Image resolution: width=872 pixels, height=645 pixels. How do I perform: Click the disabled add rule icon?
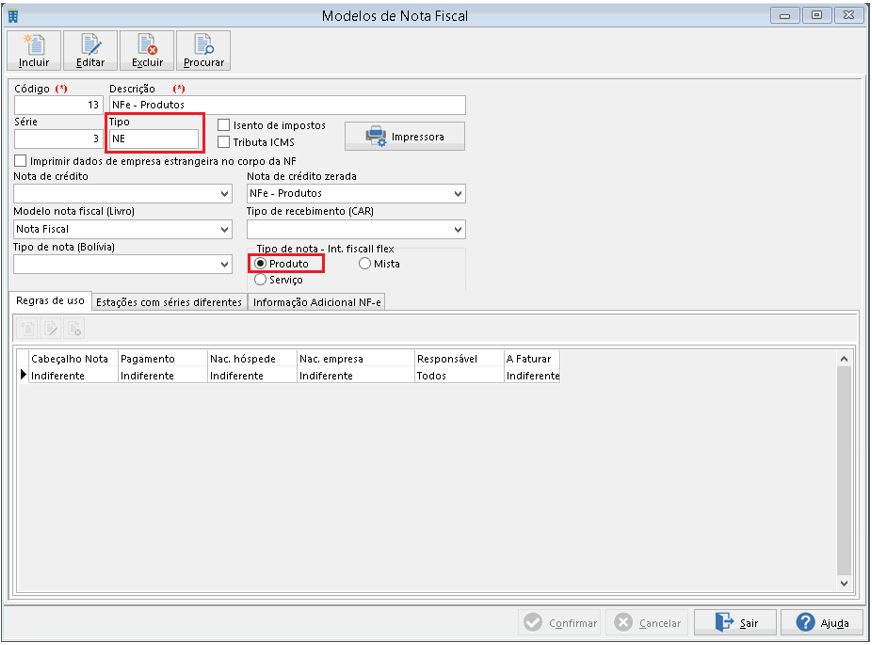[x=27, y=329]
